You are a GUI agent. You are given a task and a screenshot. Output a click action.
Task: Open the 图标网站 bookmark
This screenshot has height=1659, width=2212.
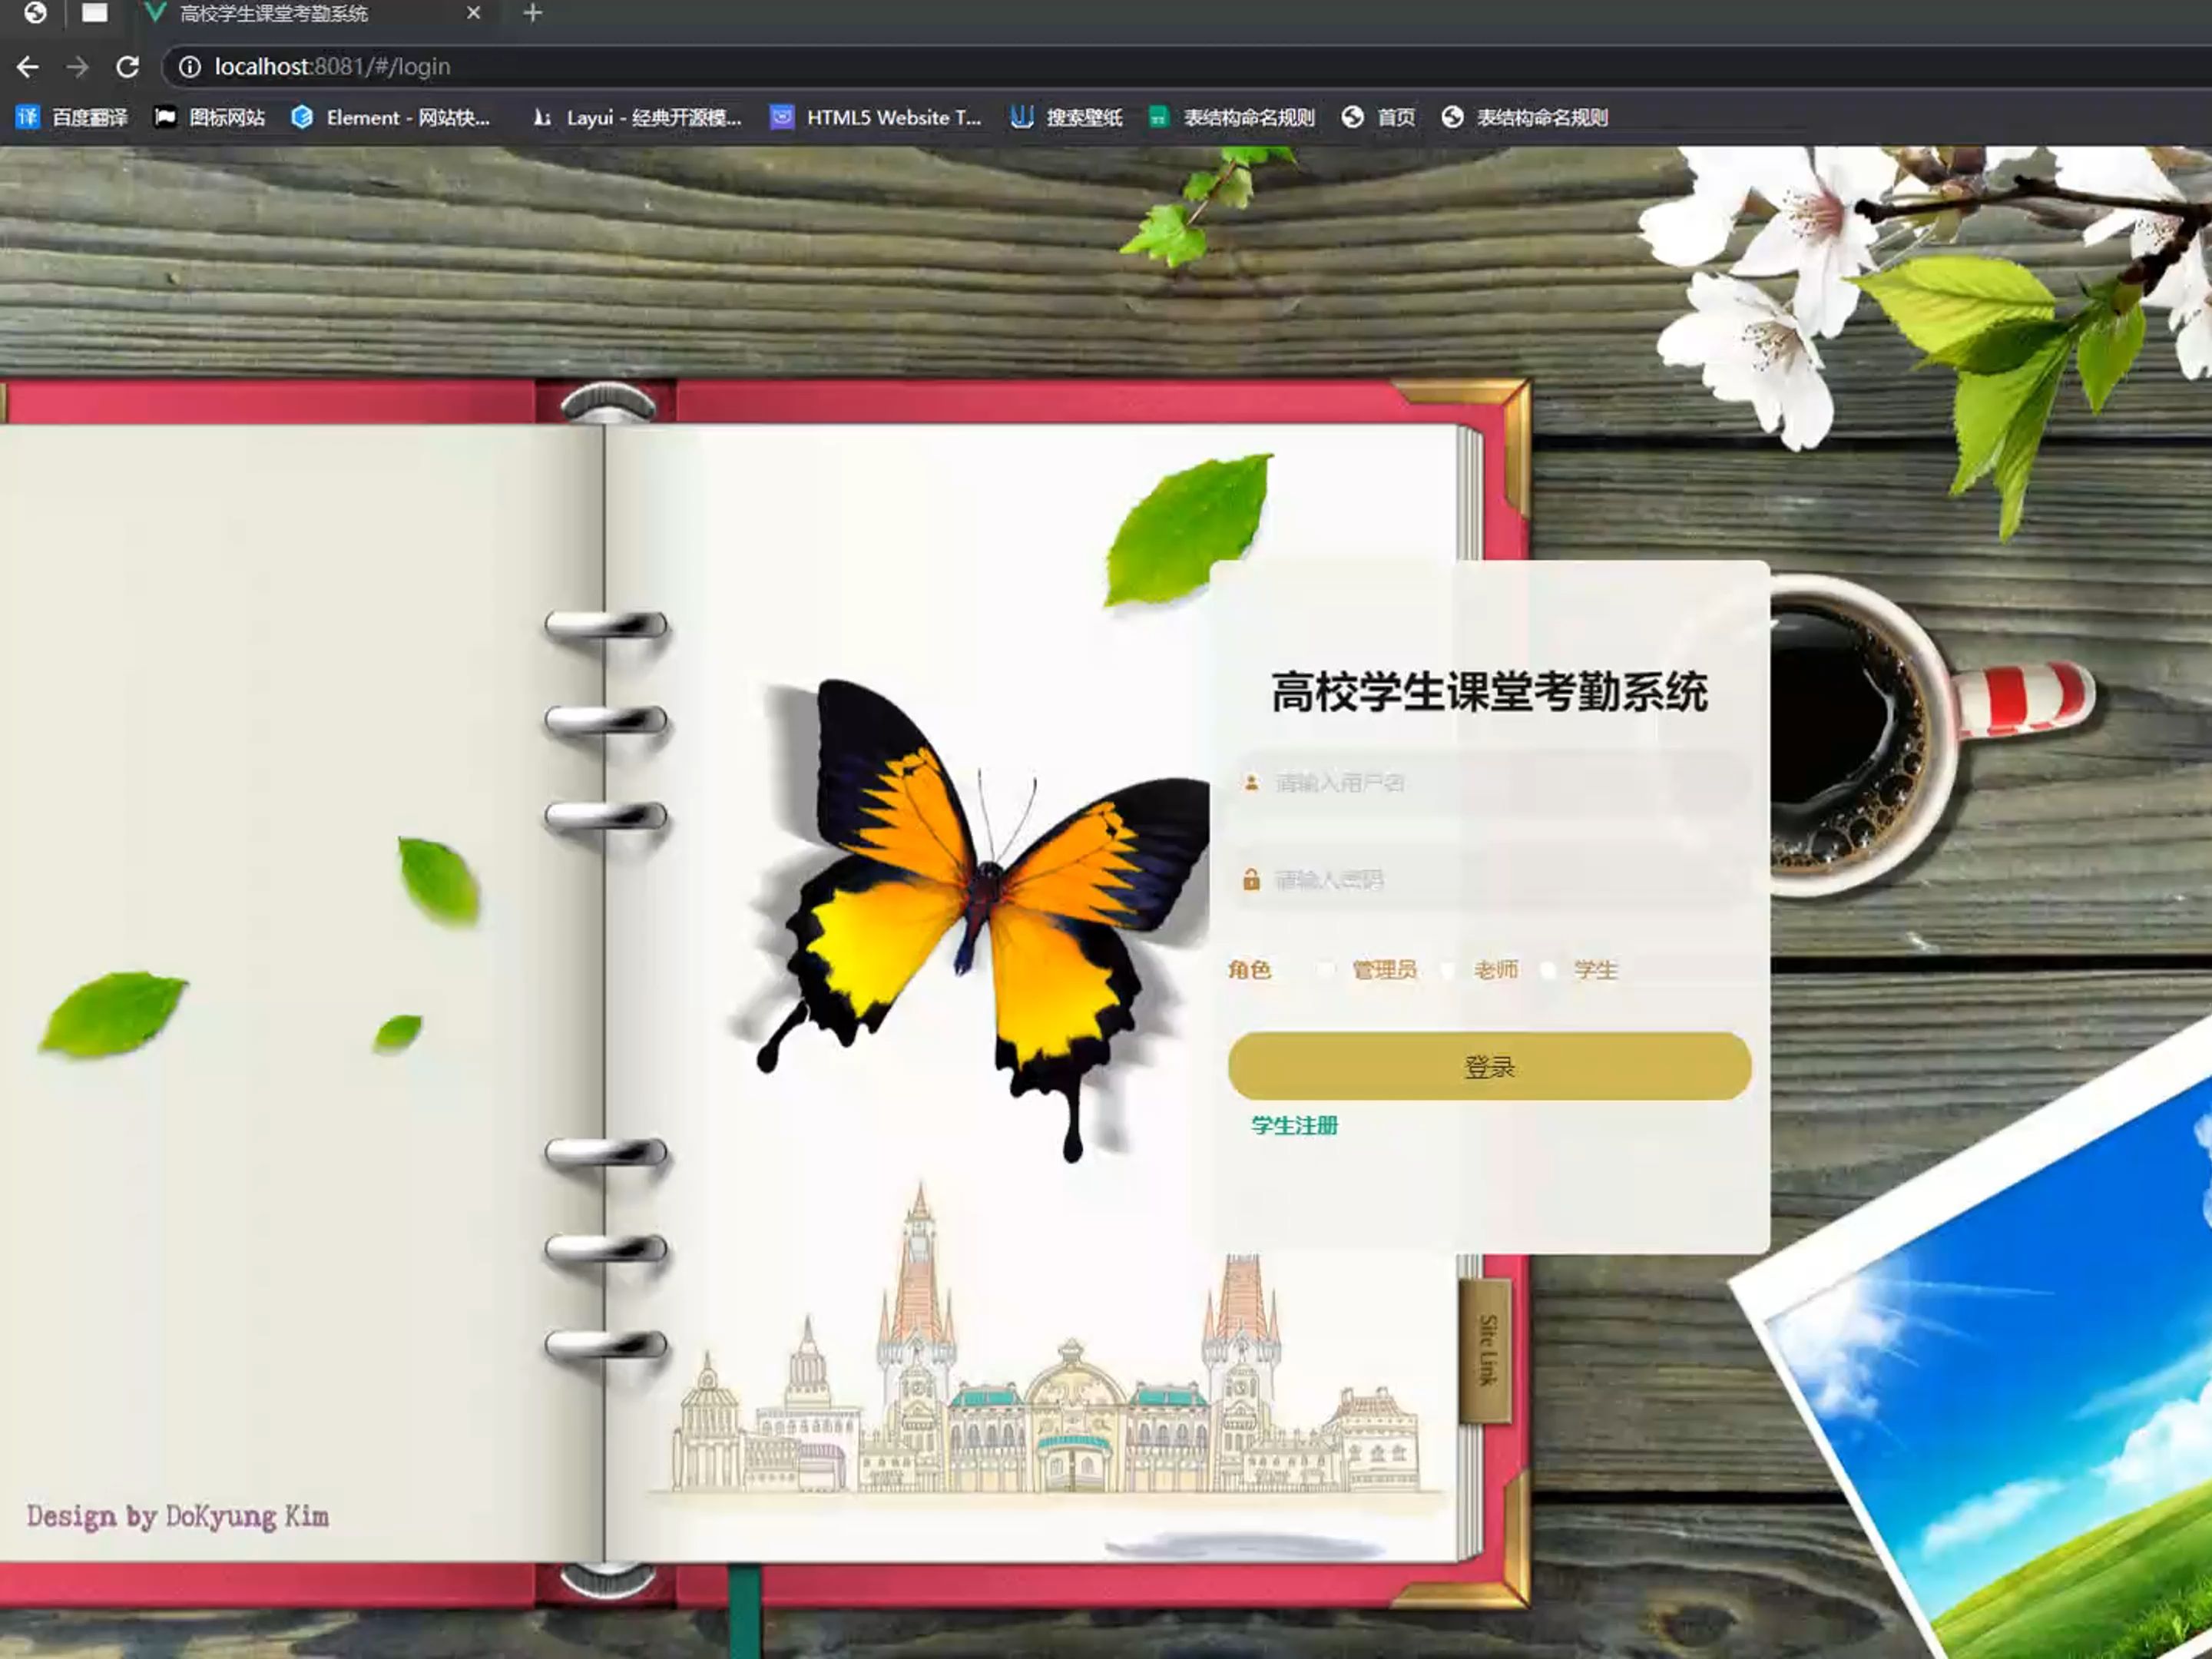coord(210,118)
